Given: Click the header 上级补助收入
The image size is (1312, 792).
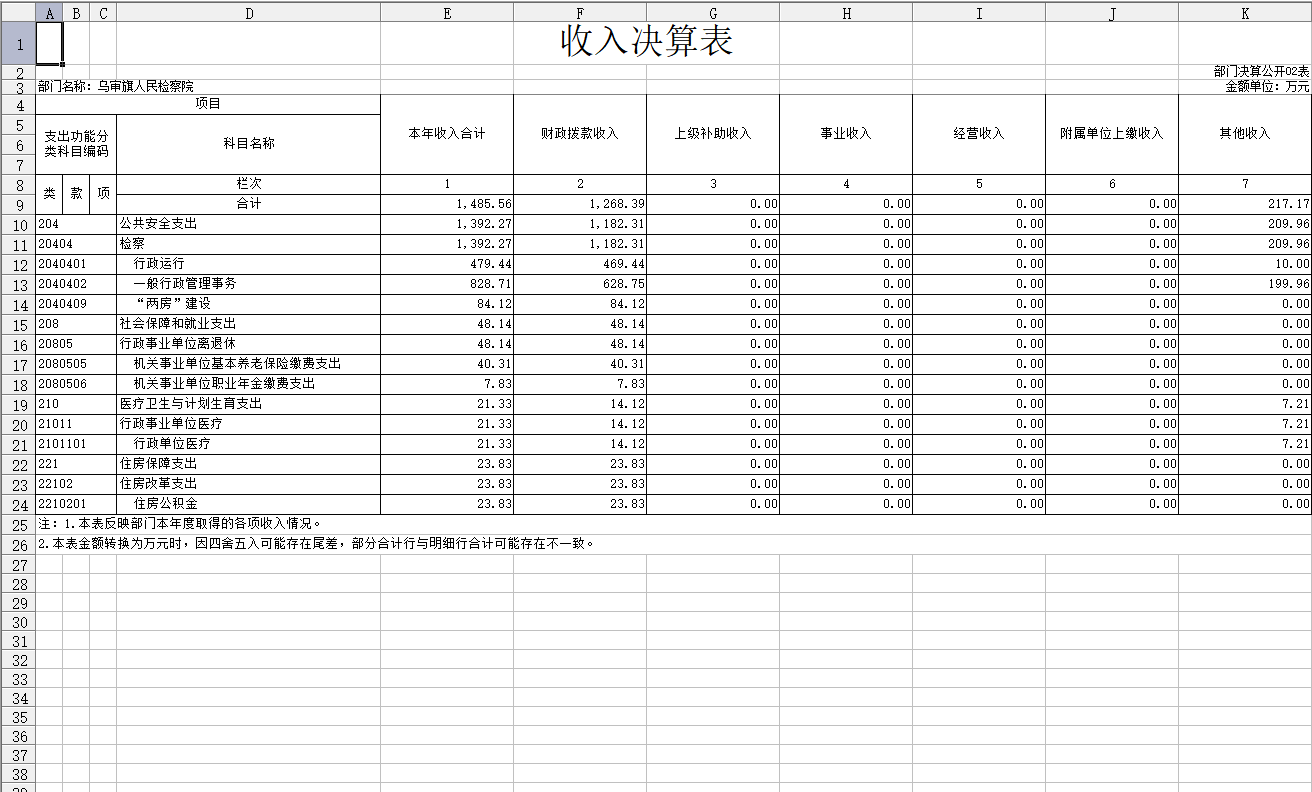Looking at the screenshot, I should (713, 134).
